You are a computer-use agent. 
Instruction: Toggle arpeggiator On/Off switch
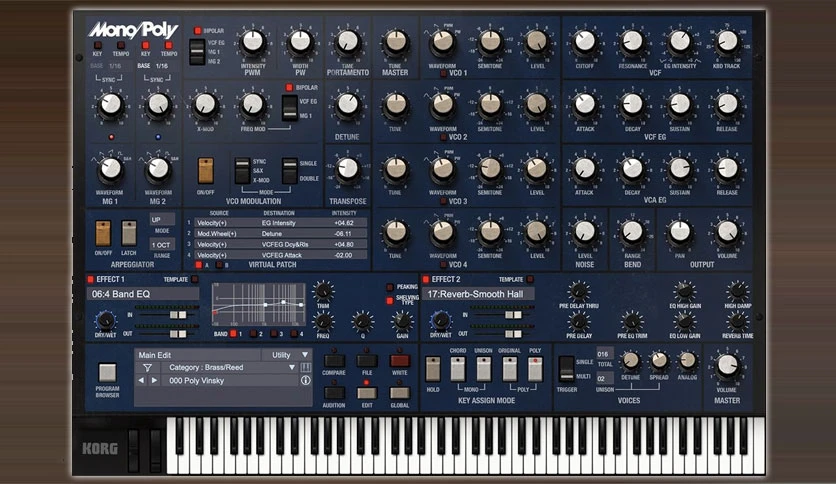(103, 233)
